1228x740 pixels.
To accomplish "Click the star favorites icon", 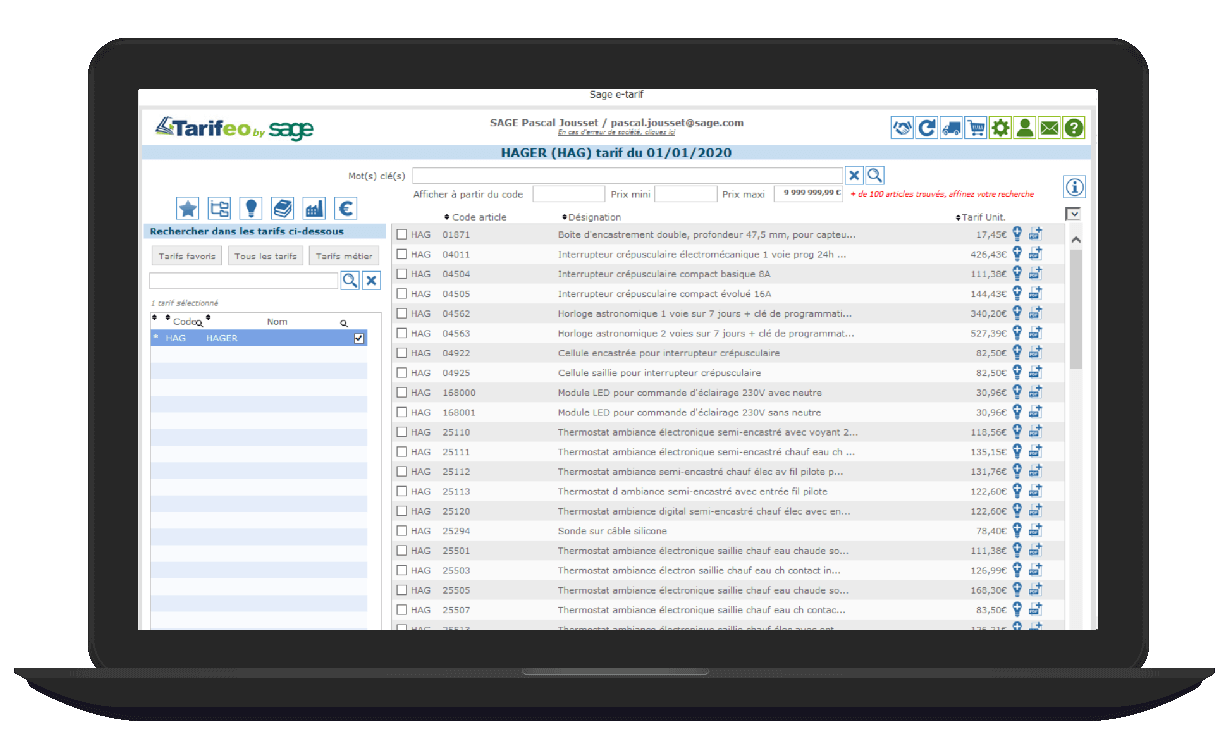I will point(188,208).
